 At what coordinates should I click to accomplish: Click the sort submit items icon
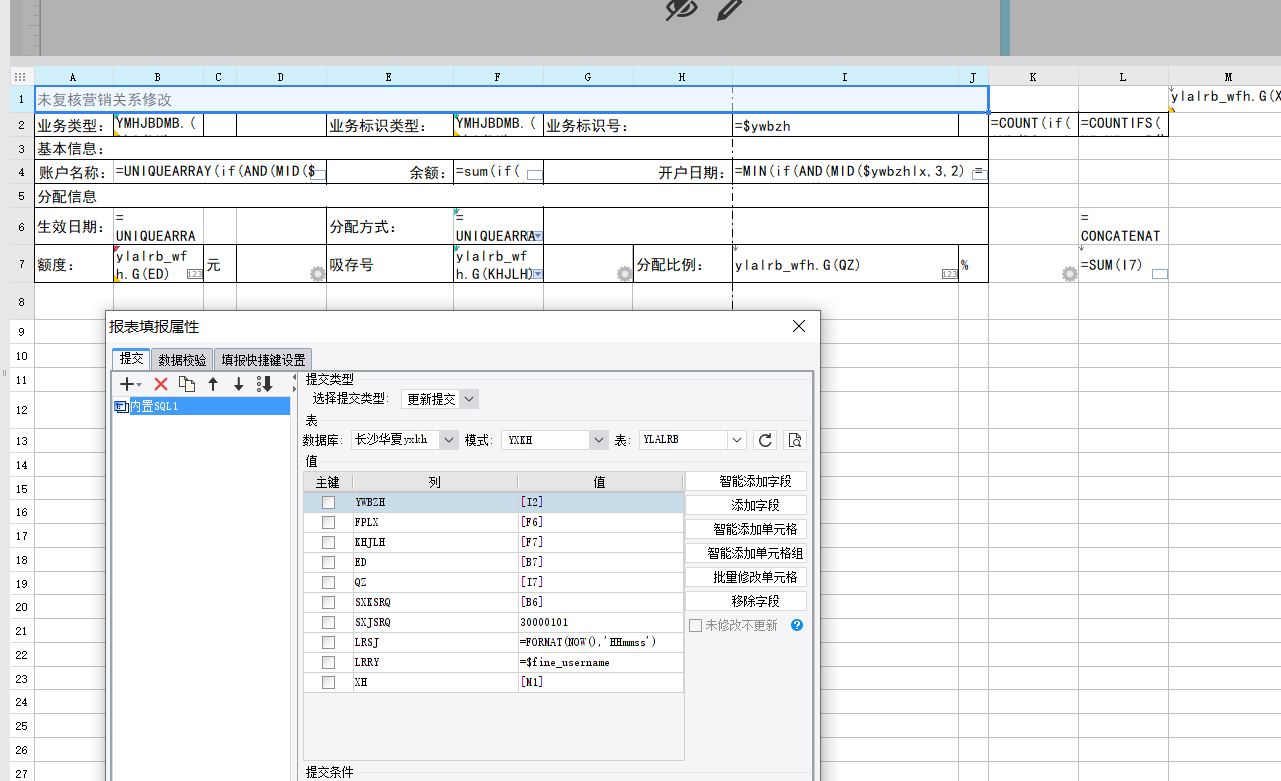click(265, 384)
